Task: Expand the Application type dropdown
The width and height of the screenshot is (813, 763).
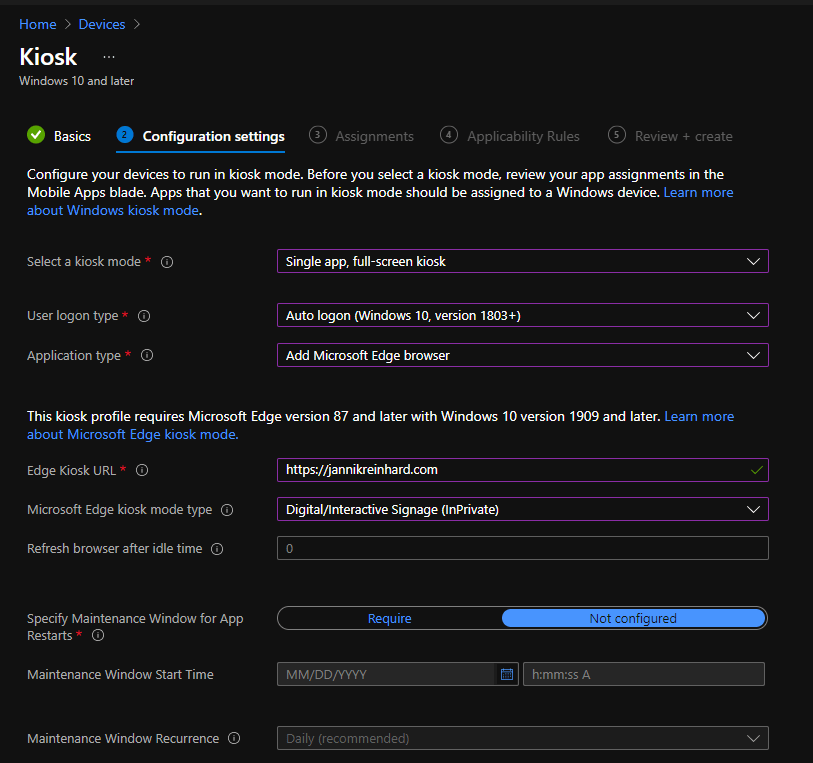Action: (x=521, y=355)
